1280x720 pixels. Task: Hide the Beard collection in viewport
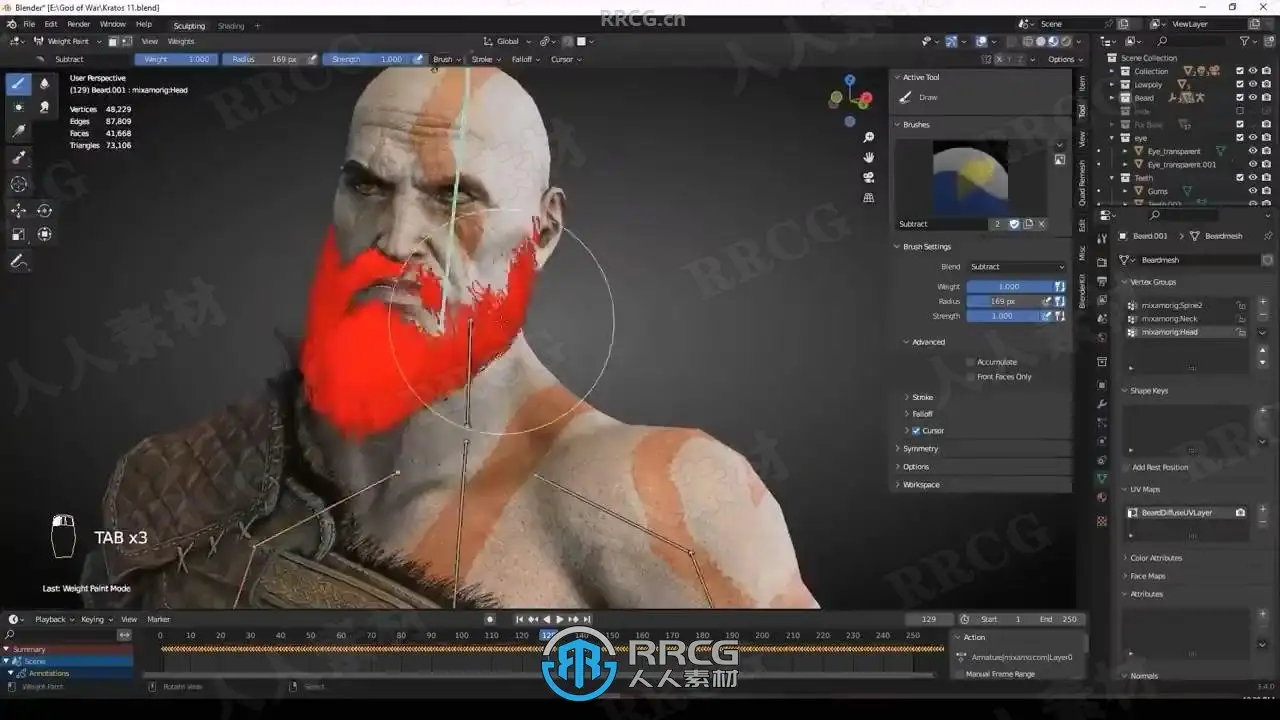point(1253,98)
